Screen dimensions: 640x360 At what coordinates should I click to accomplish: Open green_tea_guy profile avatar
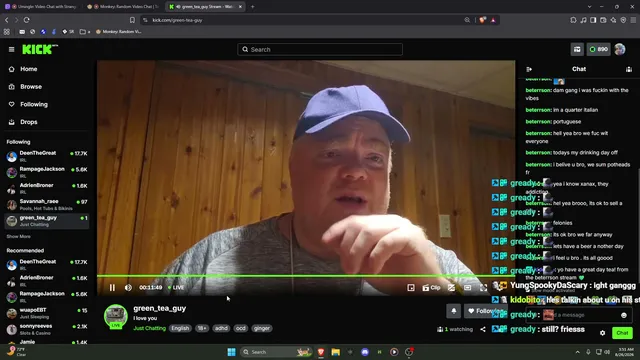(116, 316)
